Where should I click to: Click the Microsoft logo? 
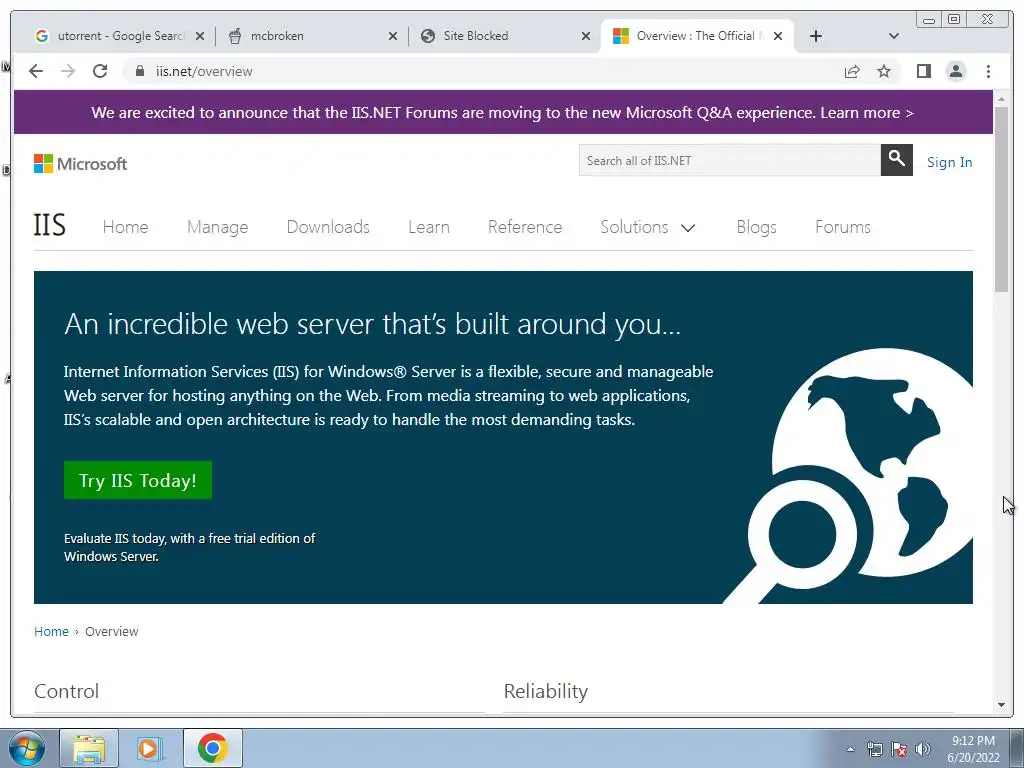point(80,163)
